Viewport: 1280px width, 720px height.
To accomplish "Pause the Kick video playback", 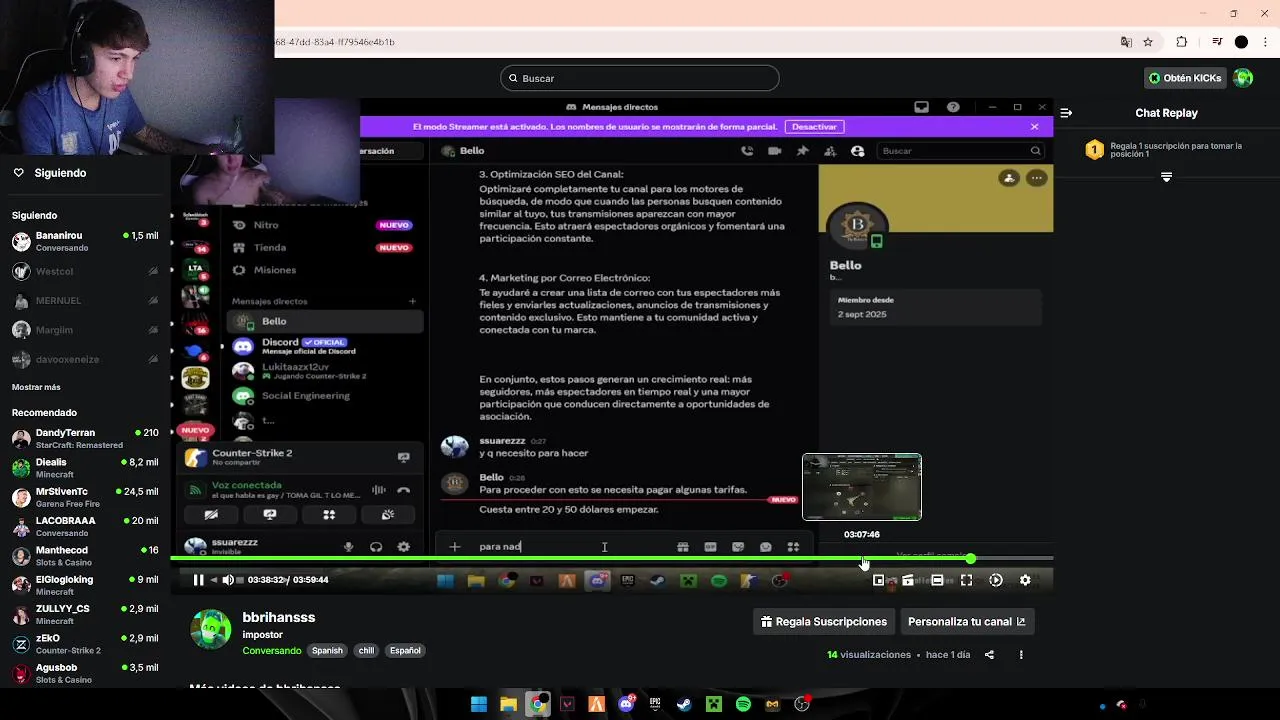I will pos(198,580).
